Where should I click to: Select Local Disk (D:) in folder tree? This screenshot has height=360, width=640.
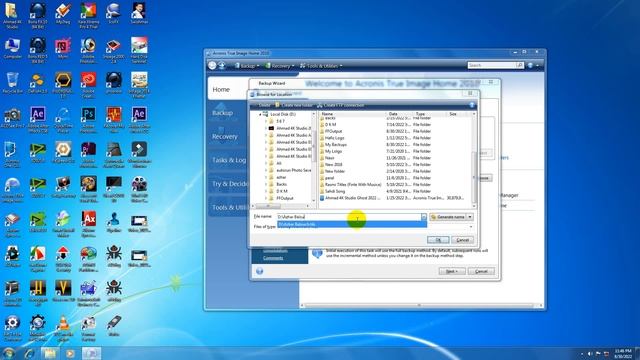(283, 114)
